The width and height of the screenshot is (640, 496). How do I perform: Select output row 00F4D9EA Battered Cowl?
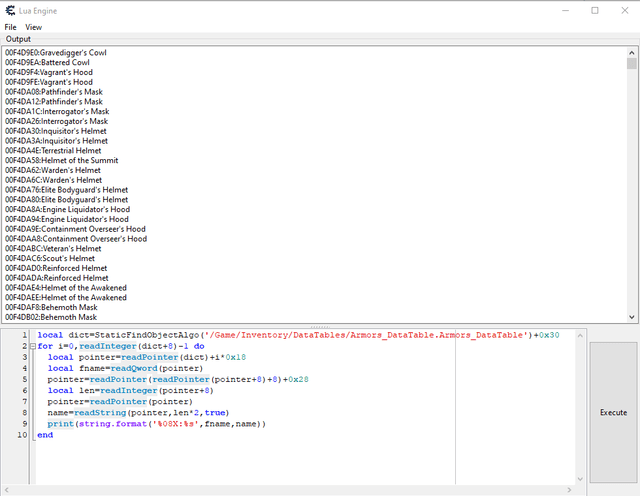[47, 62]
